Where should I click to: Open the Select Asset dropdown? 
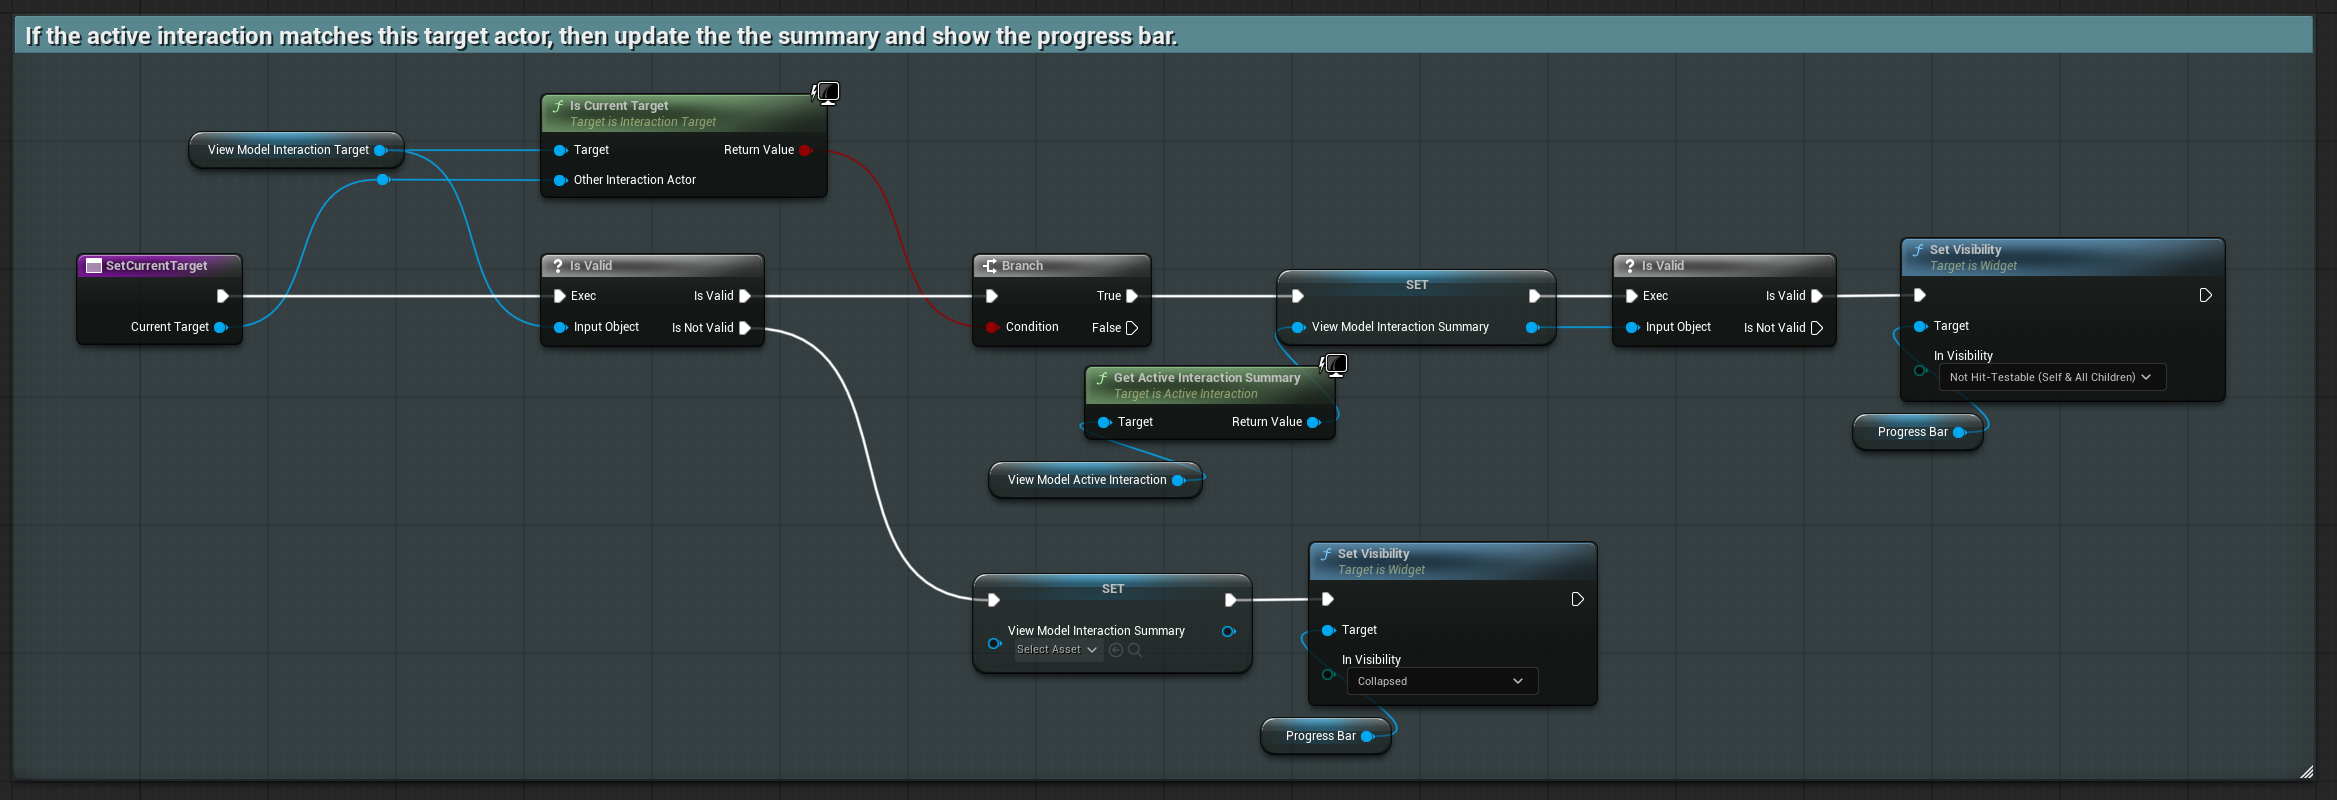1057,650
